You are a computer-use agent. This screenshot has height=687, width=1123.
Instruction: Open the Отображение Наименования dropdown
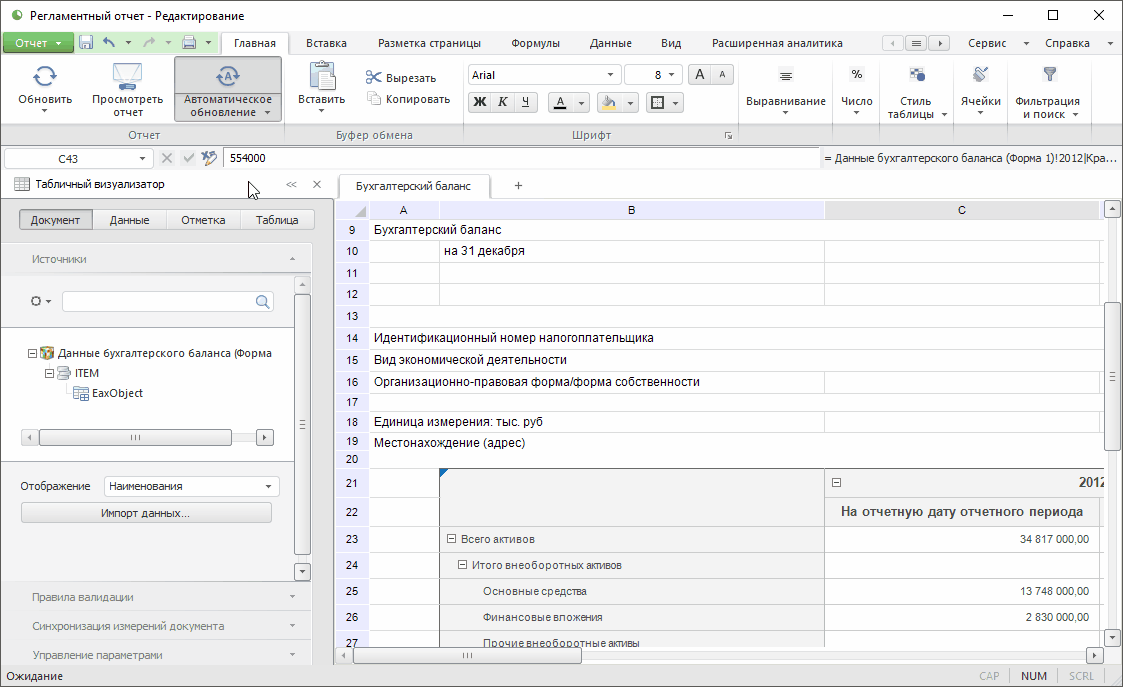(x=268, y=487)
